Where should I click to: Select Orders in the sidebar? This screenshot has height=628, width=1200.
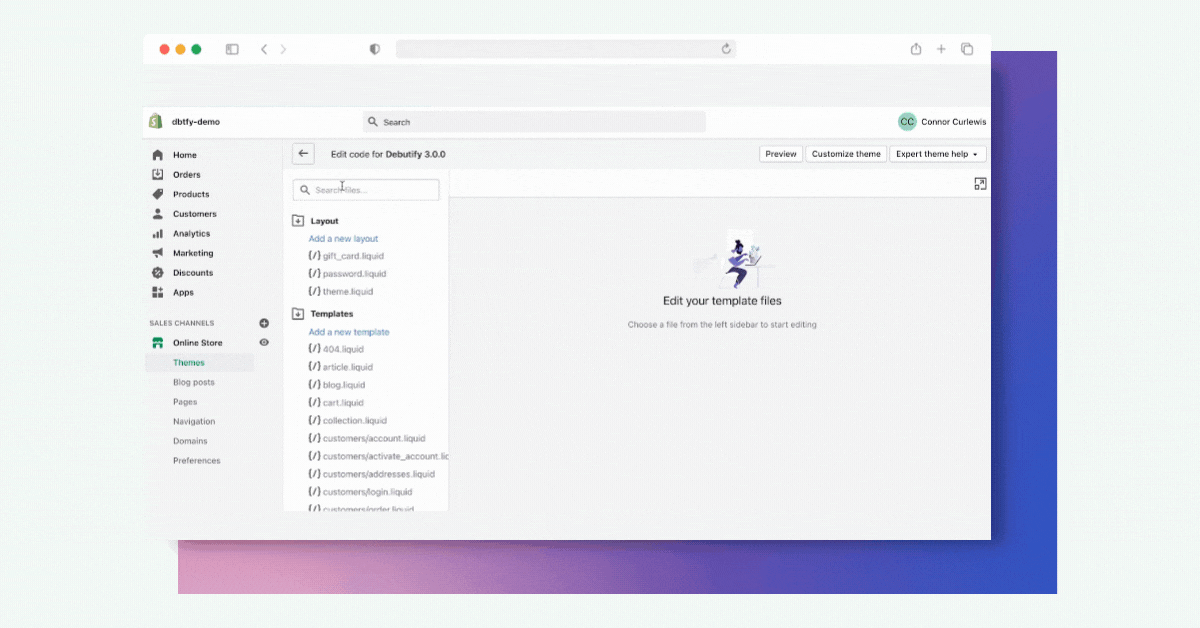(187, 175)
